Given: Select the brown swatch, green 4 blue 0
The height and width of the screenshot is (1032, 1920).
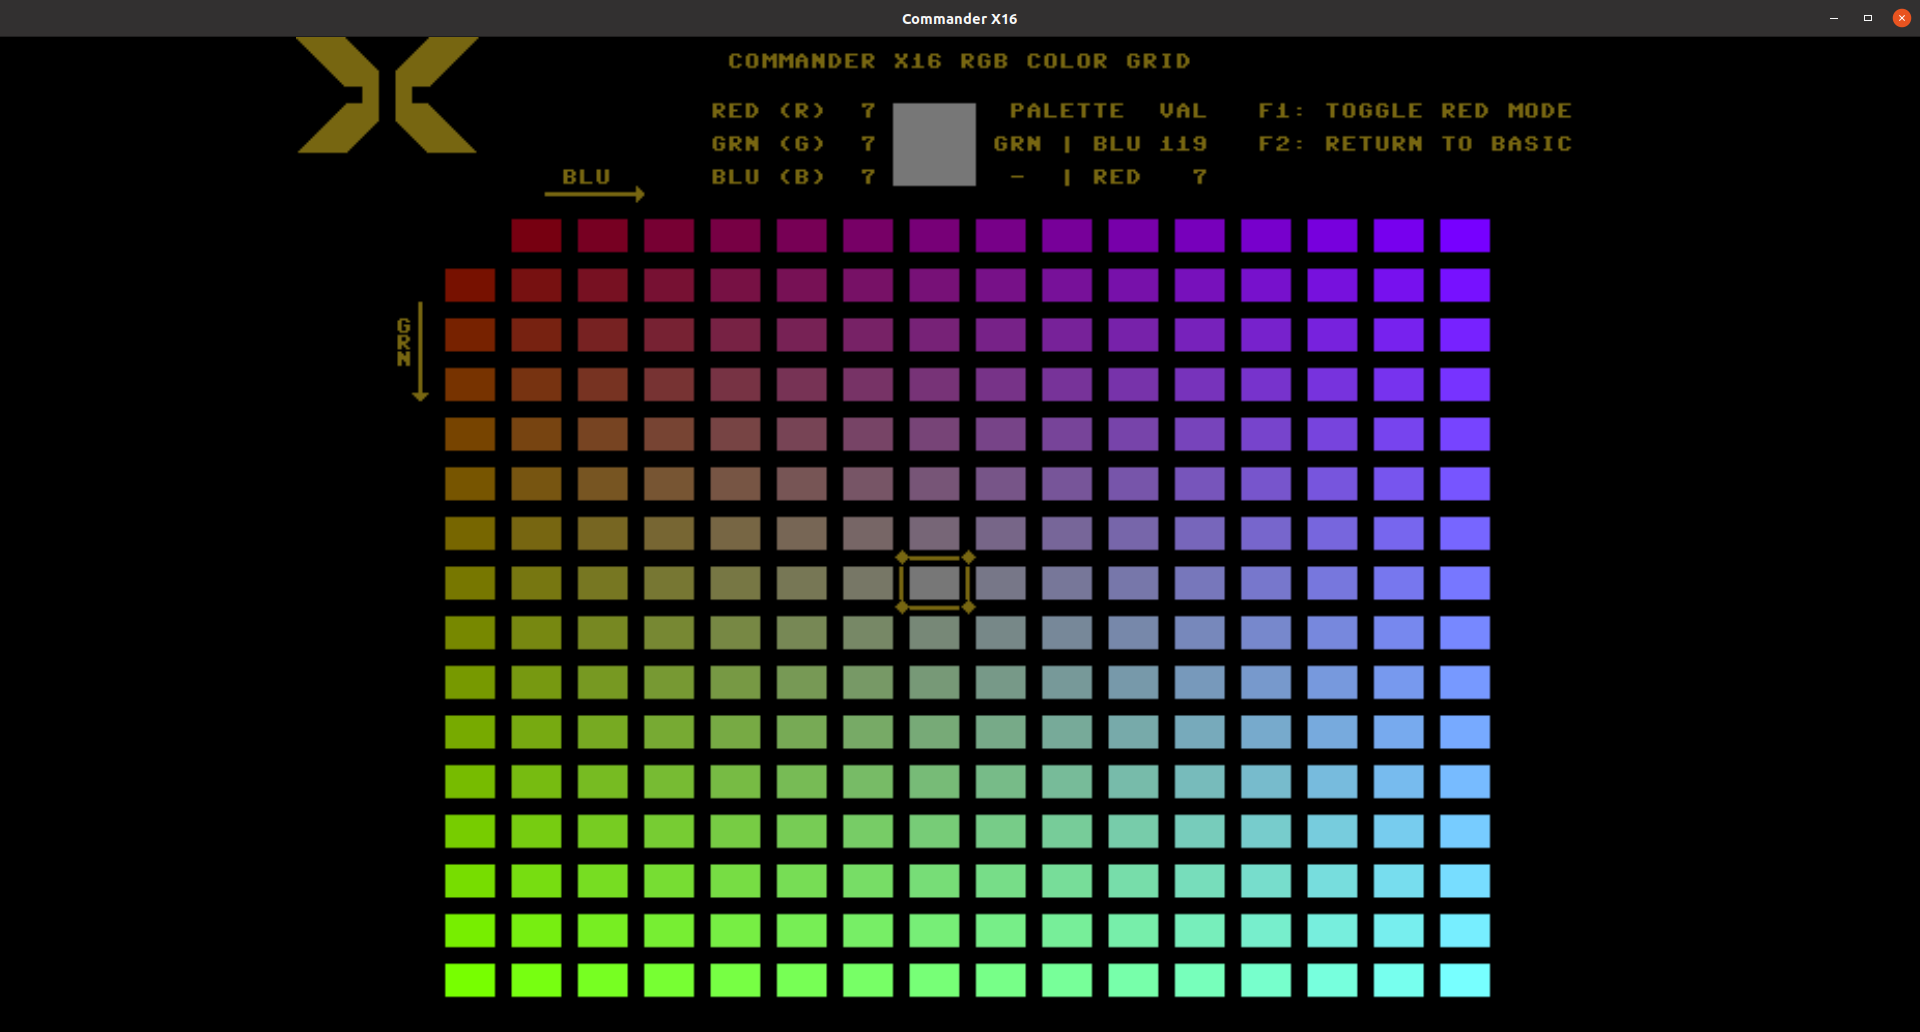Looking at the screenshot, I should pos(470,434).
